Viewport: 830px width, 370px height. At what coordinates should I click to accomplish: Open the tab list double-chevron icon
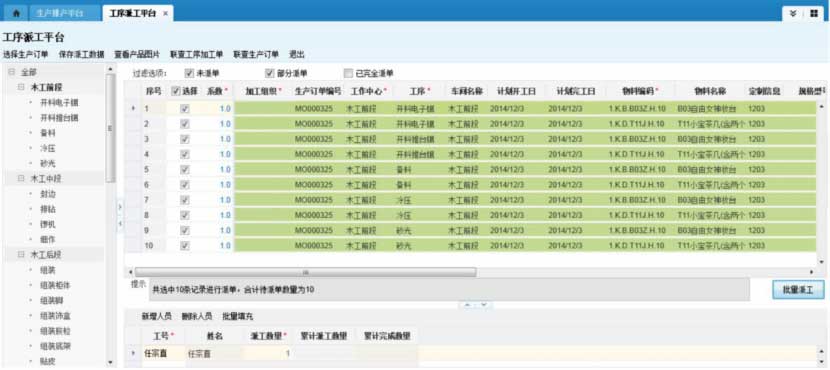tap(792, 14)
